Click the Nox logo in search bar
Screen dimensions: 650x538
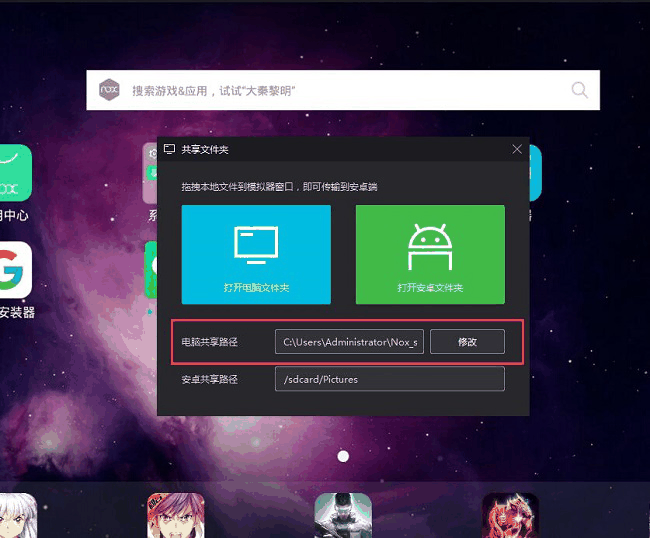pos(109,90)
